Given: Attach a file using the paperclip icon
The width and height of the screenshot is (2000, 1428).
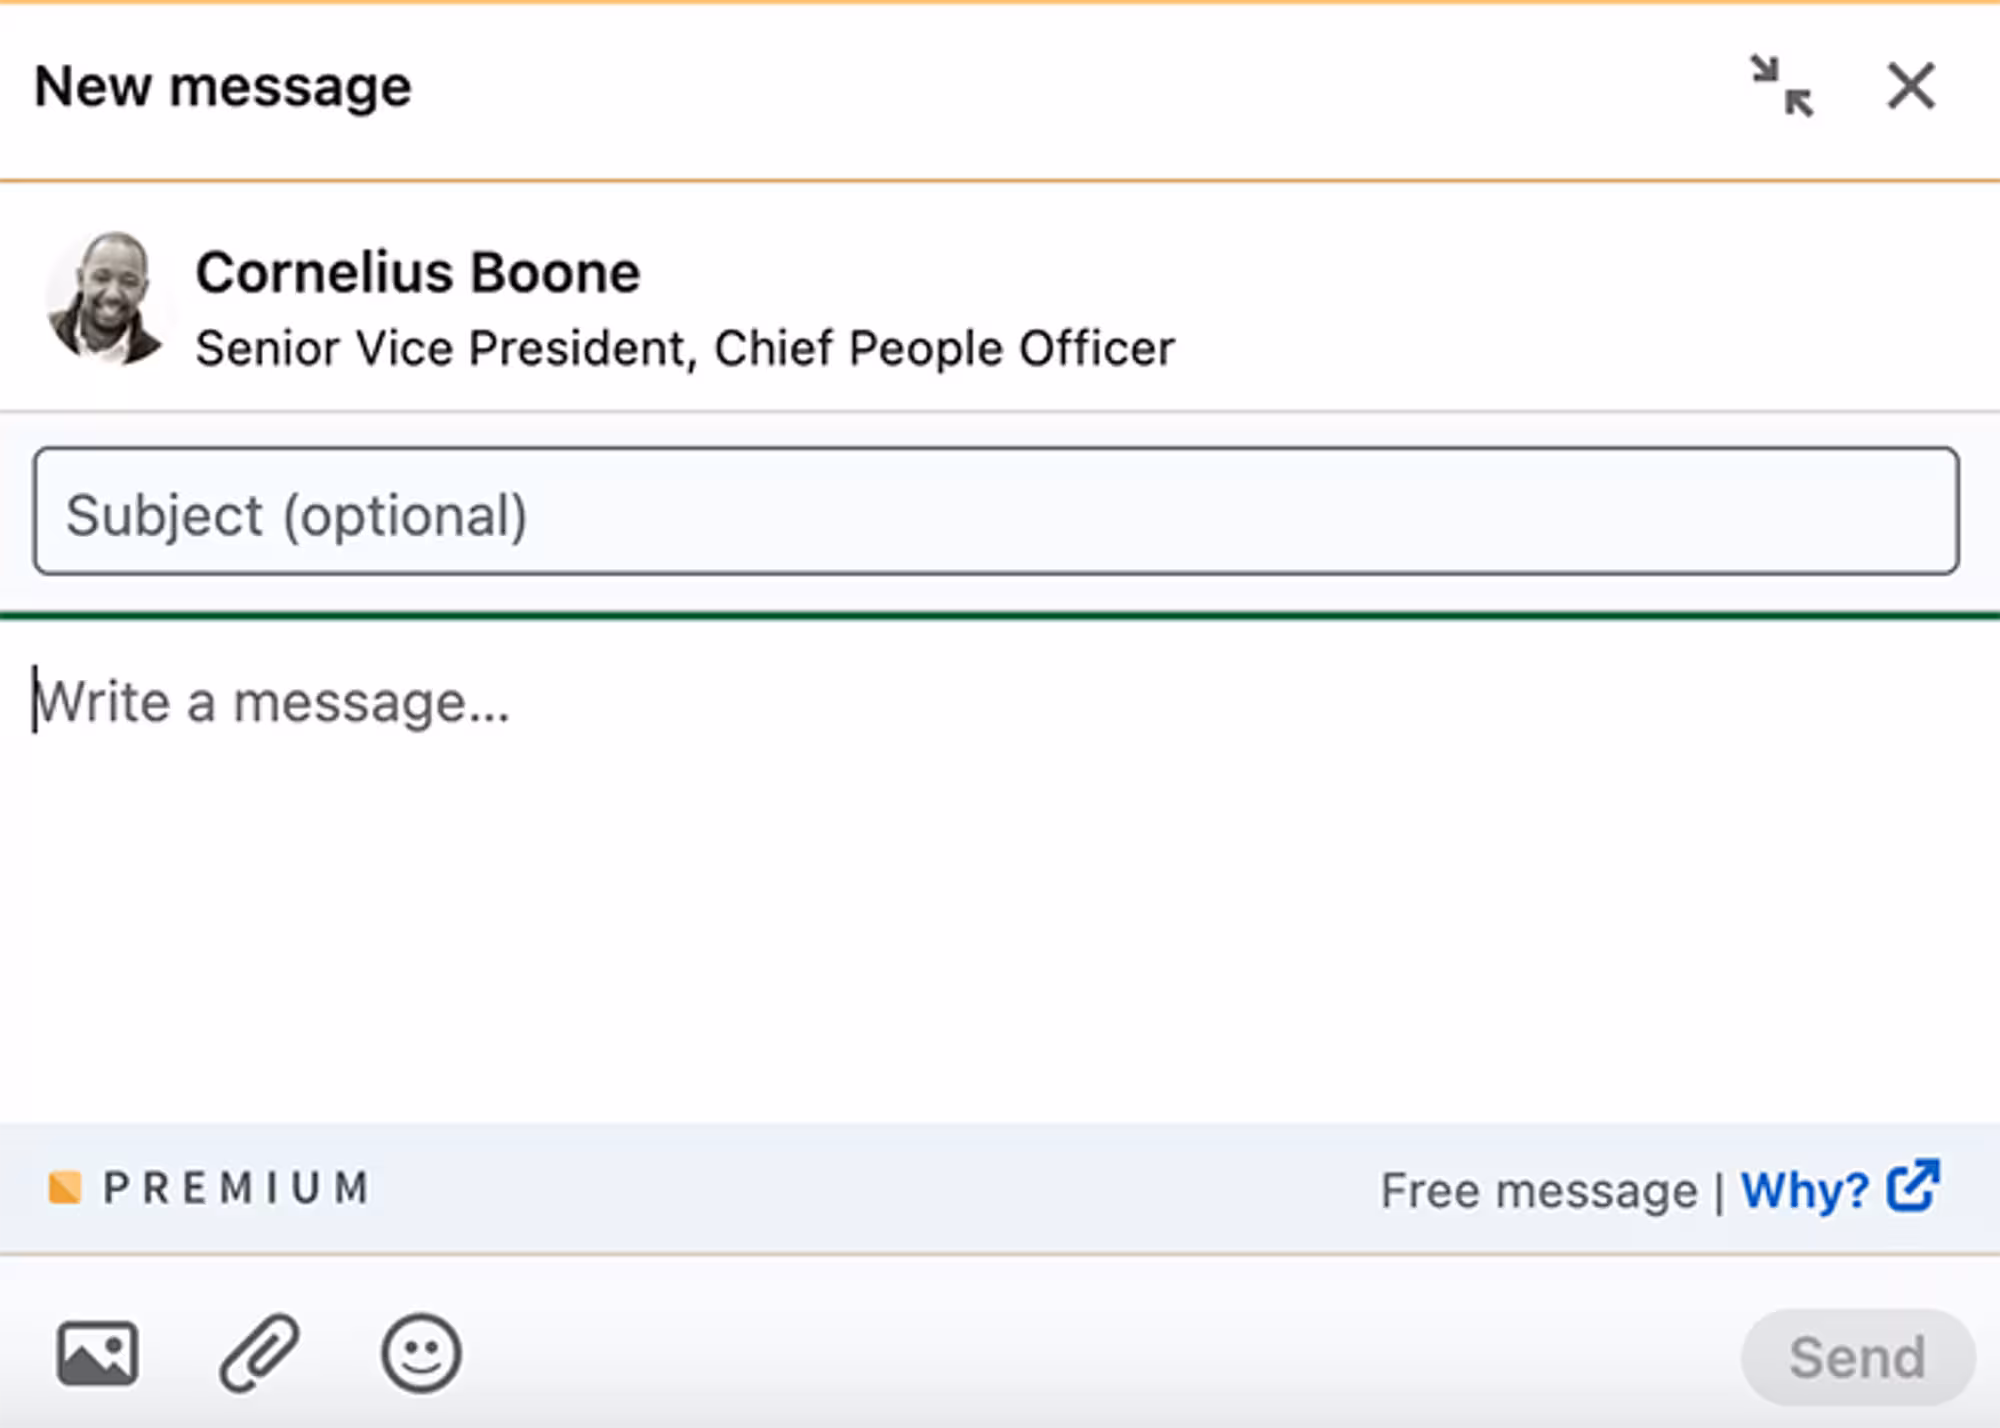Looking at the screenshot, I should pos(259,1354).
